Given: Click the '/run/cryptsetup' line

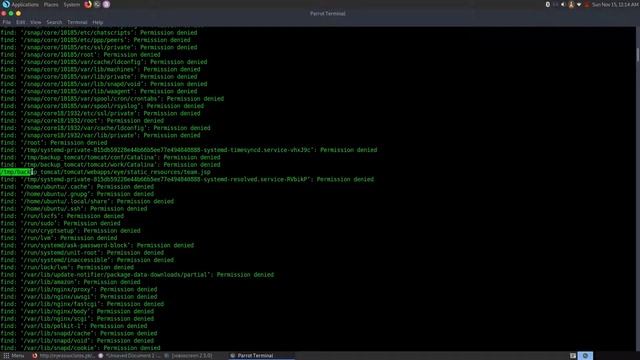Looking at the screenshot, I should [x=70, y=231].
